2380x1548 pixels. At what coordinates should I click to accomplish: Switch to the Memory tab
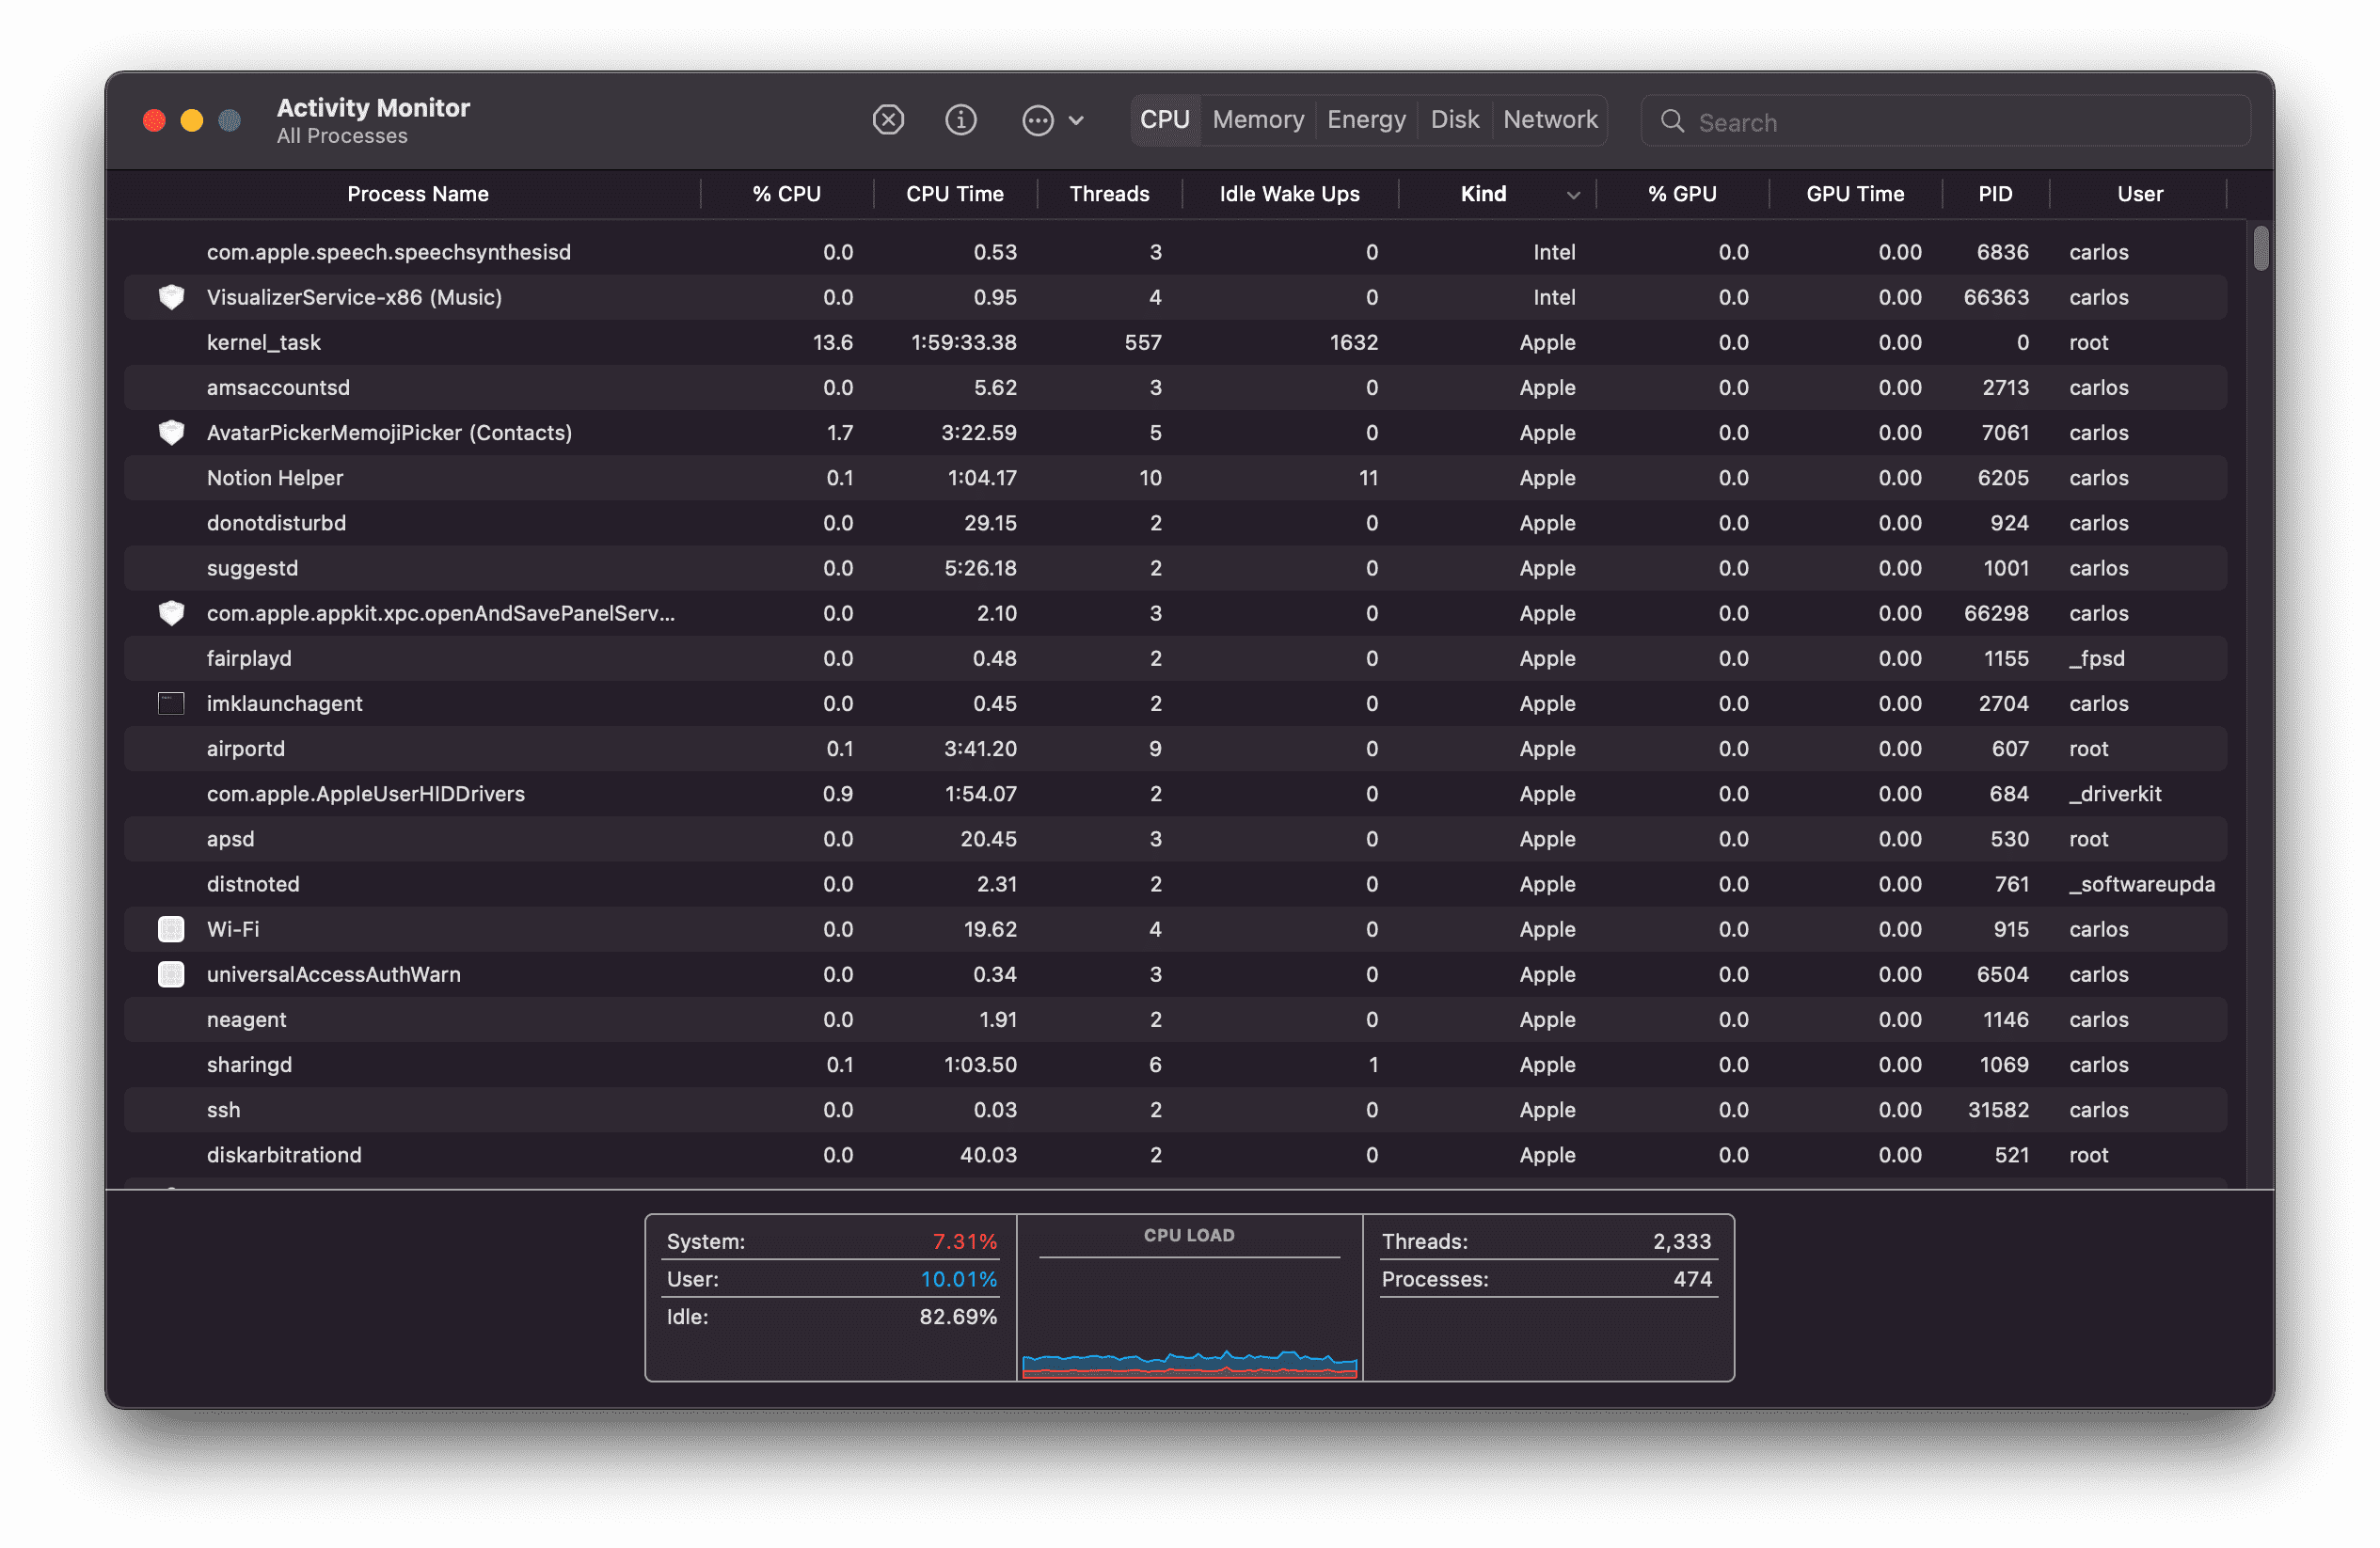coord(1257,119)
